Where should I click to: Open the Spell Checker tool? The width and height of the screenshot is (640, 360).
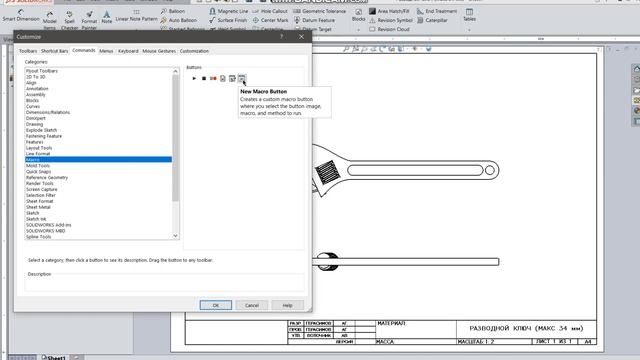coord(69,20)
